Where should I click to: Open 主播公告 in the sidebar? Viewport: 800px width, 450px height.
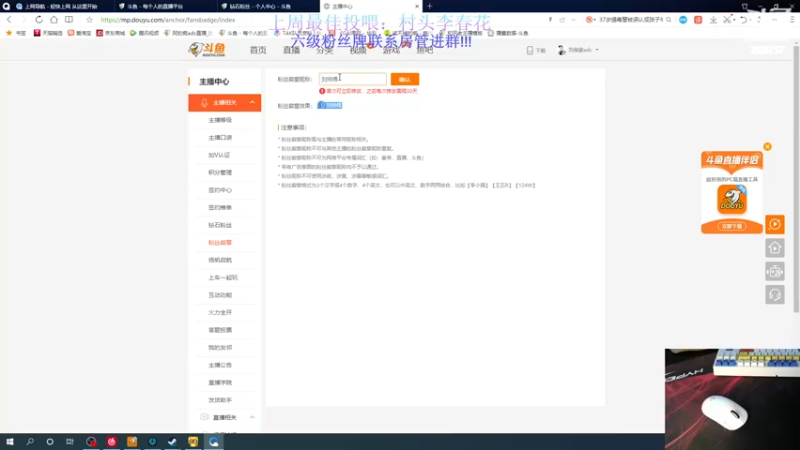coord(220,365)
